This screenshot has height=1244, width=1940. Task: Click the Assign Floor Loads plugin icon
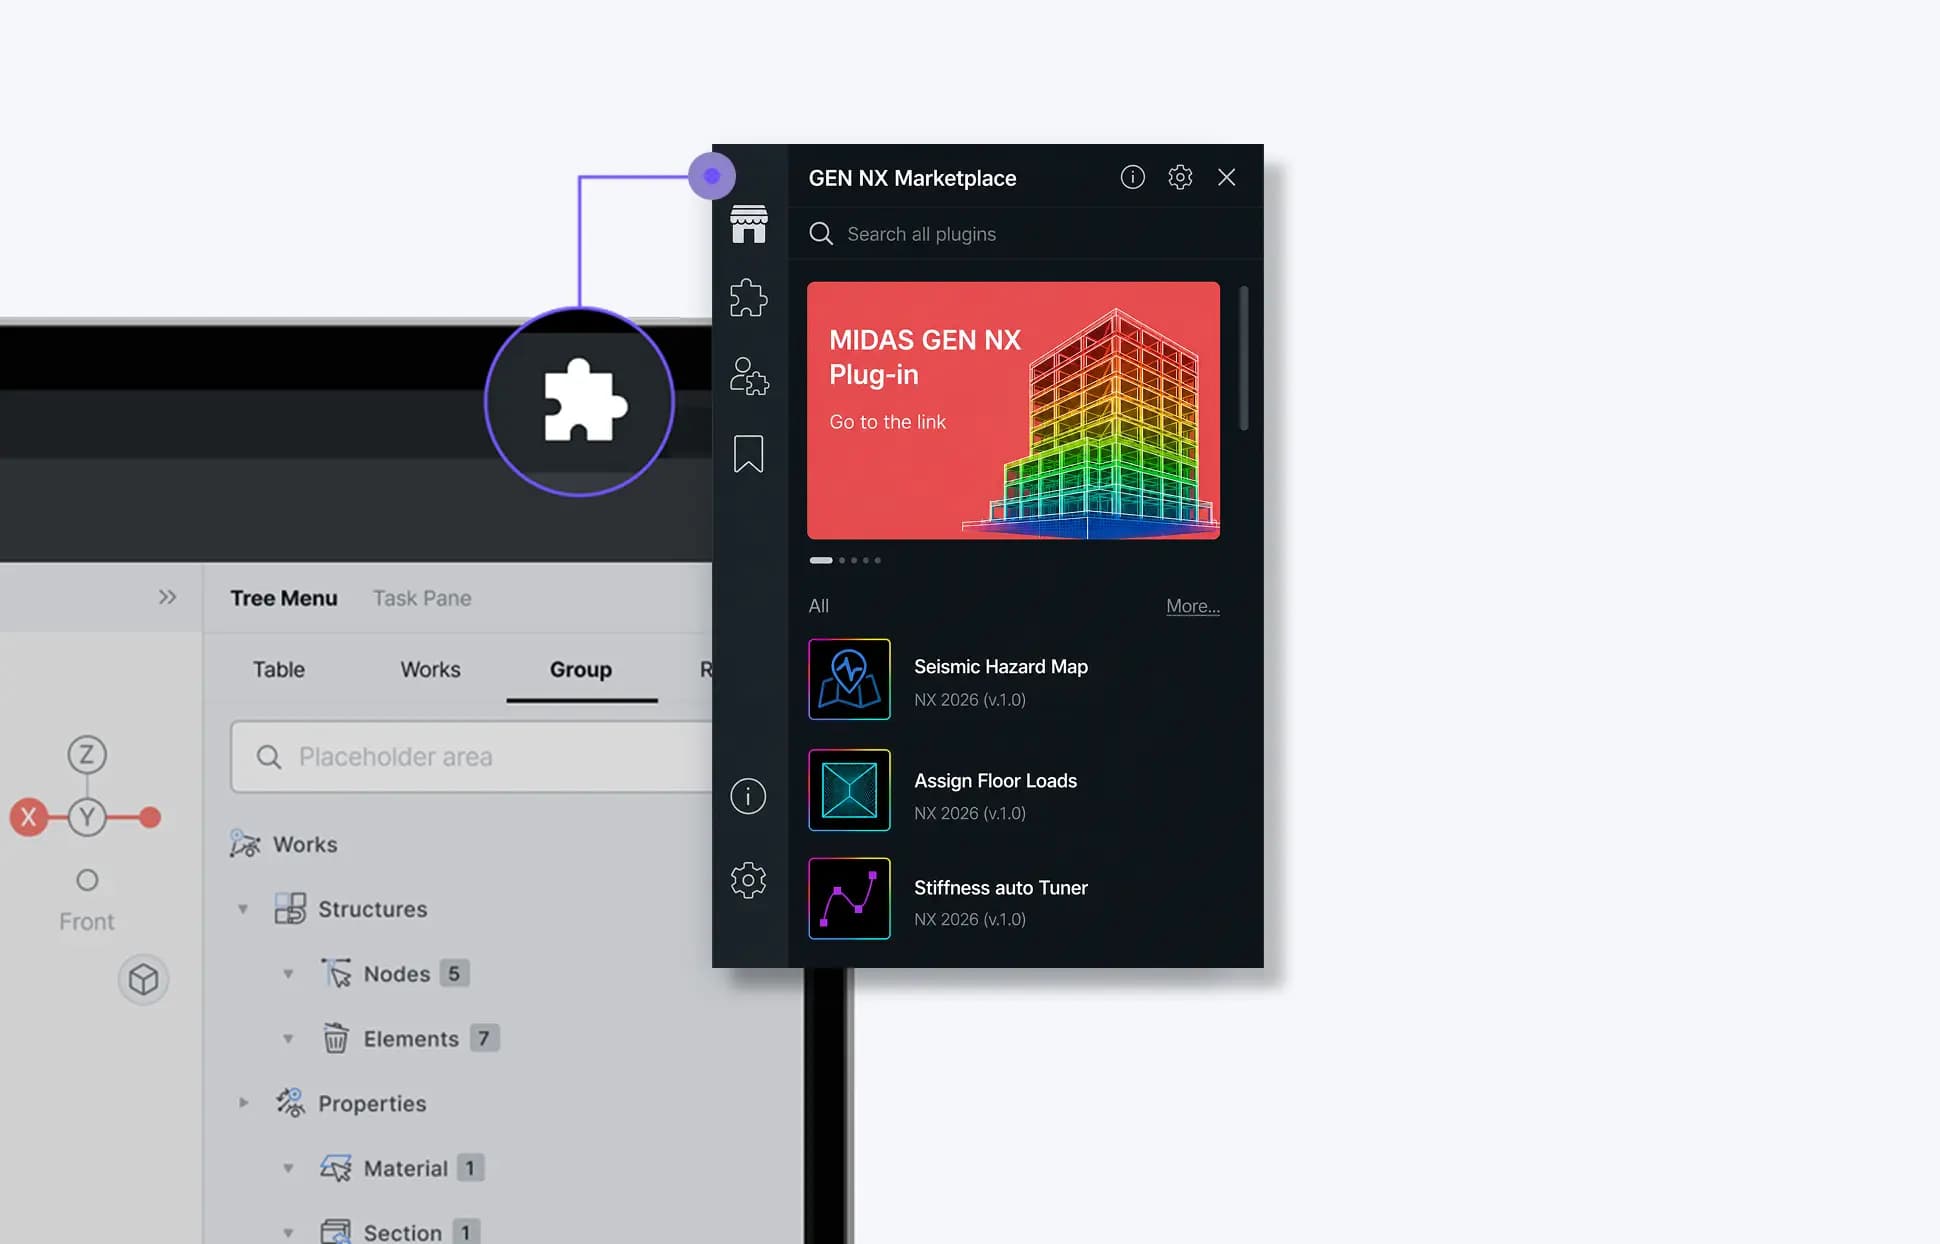coord(849,790)
